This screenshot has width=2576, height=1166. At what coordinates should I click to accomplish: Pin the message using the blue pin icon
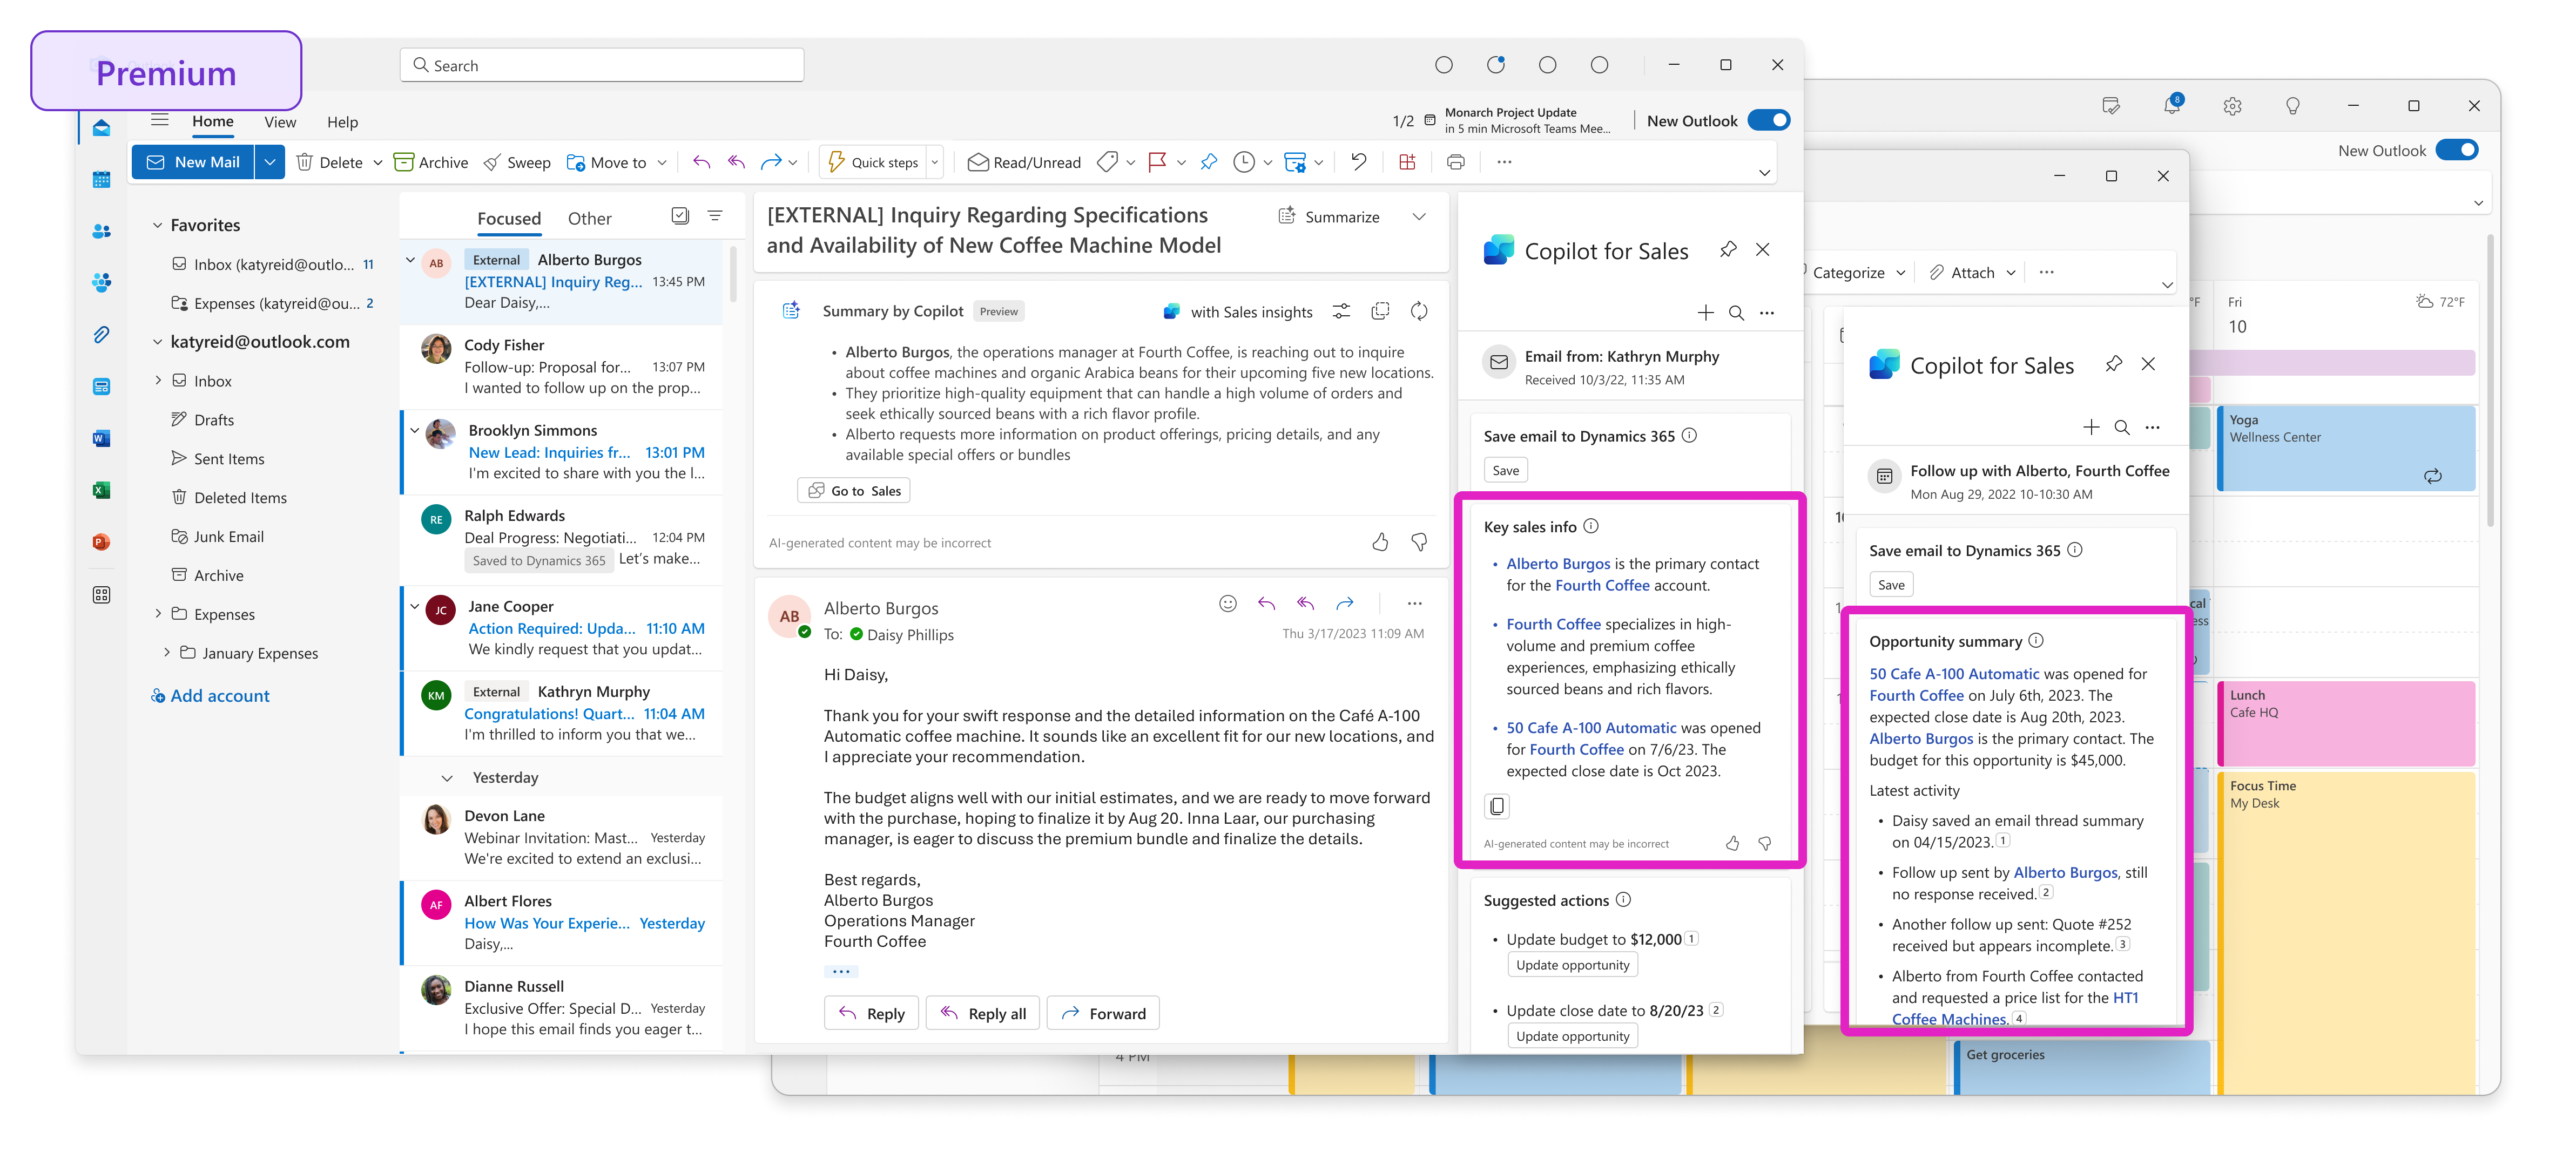1209,161
